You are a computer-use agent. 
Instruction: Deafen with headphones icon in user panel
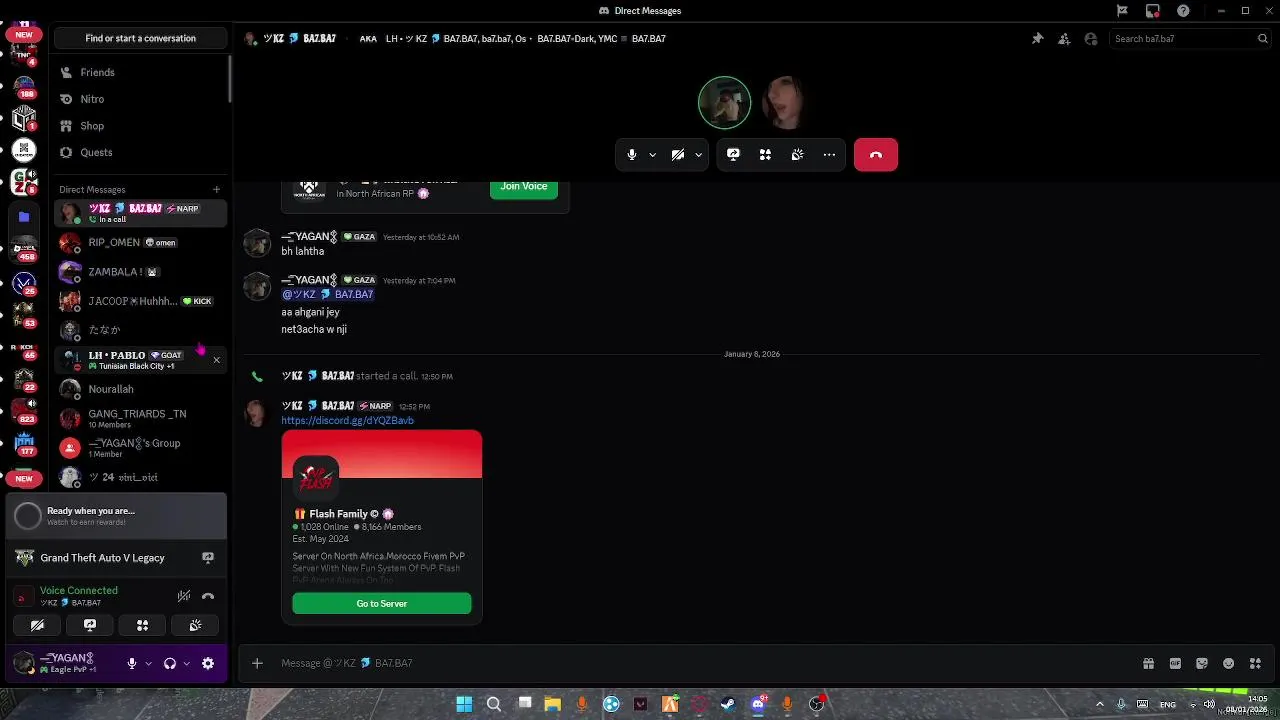(x=169, y=663)
